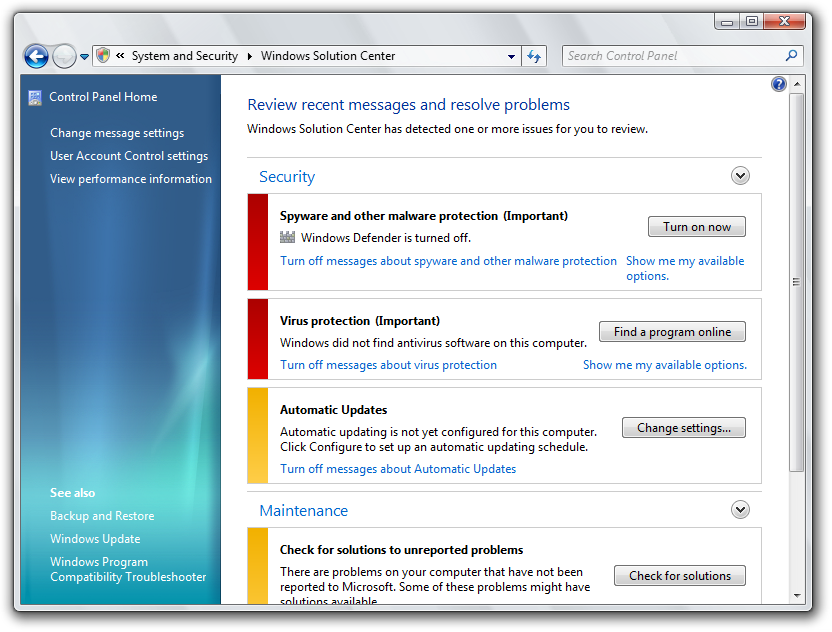Click the scrollbar down arrow
The height and width of the screenshot is (632, 832).
point(797,596)
